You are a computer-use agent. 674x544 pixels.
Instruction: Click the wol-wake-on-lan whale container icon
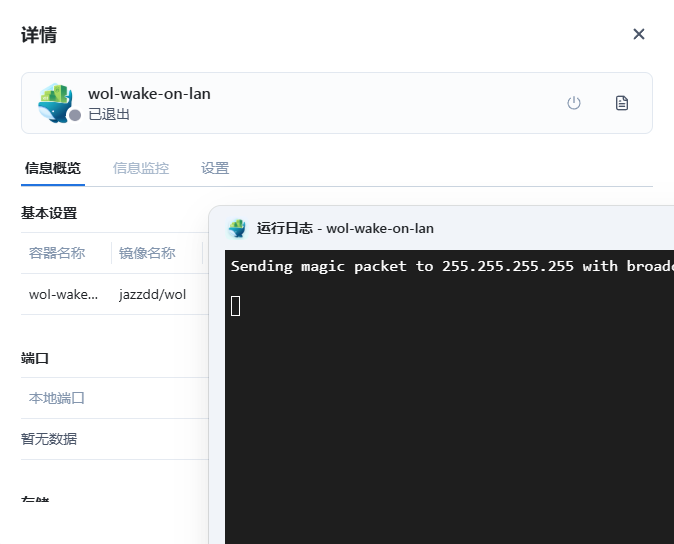[55, 103]
